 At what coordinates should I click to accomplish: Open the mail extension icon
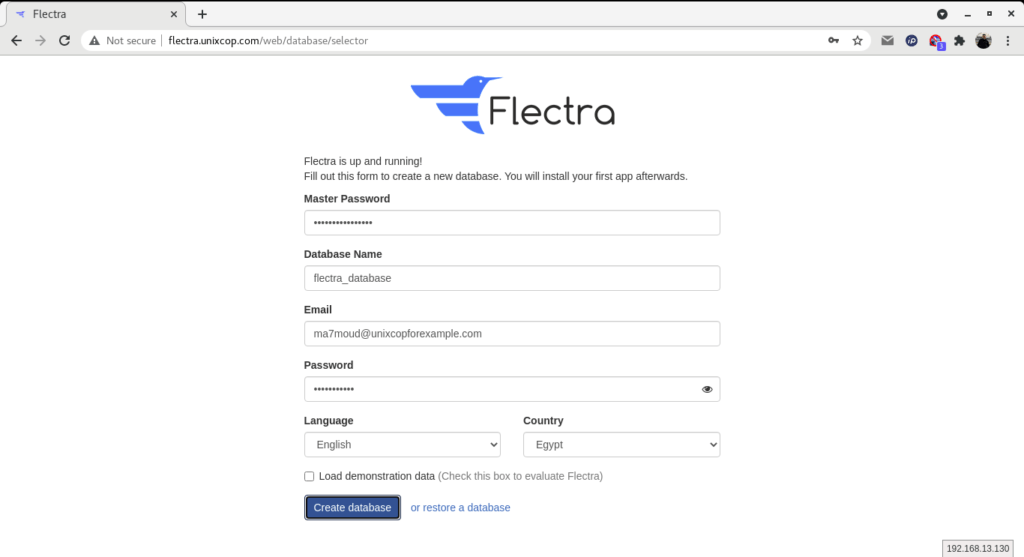click(887, 40)
